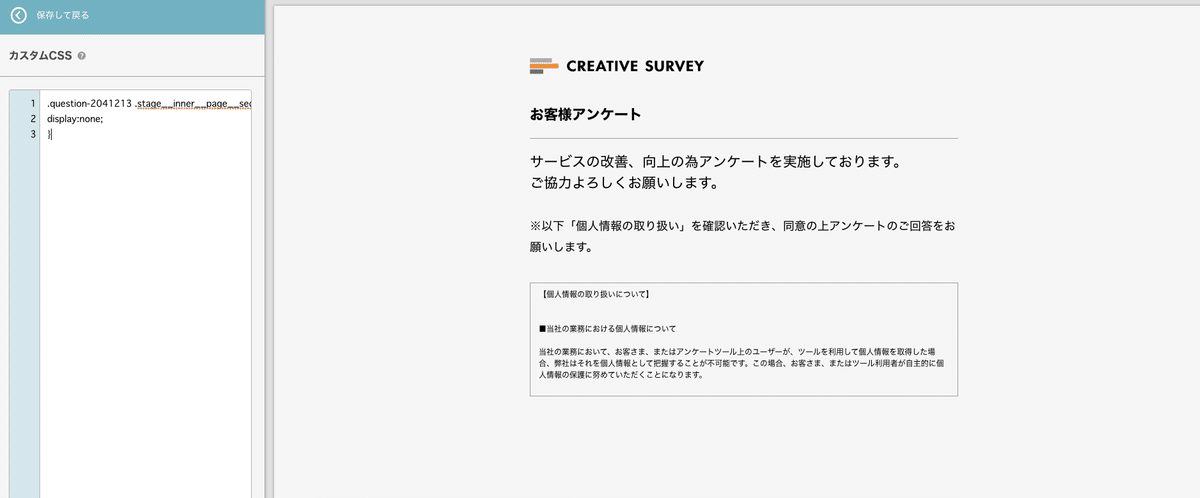Click the empty CSS editor area below line 3
1200x498 pixels.
pyautogui.click(x=145, y=320)
